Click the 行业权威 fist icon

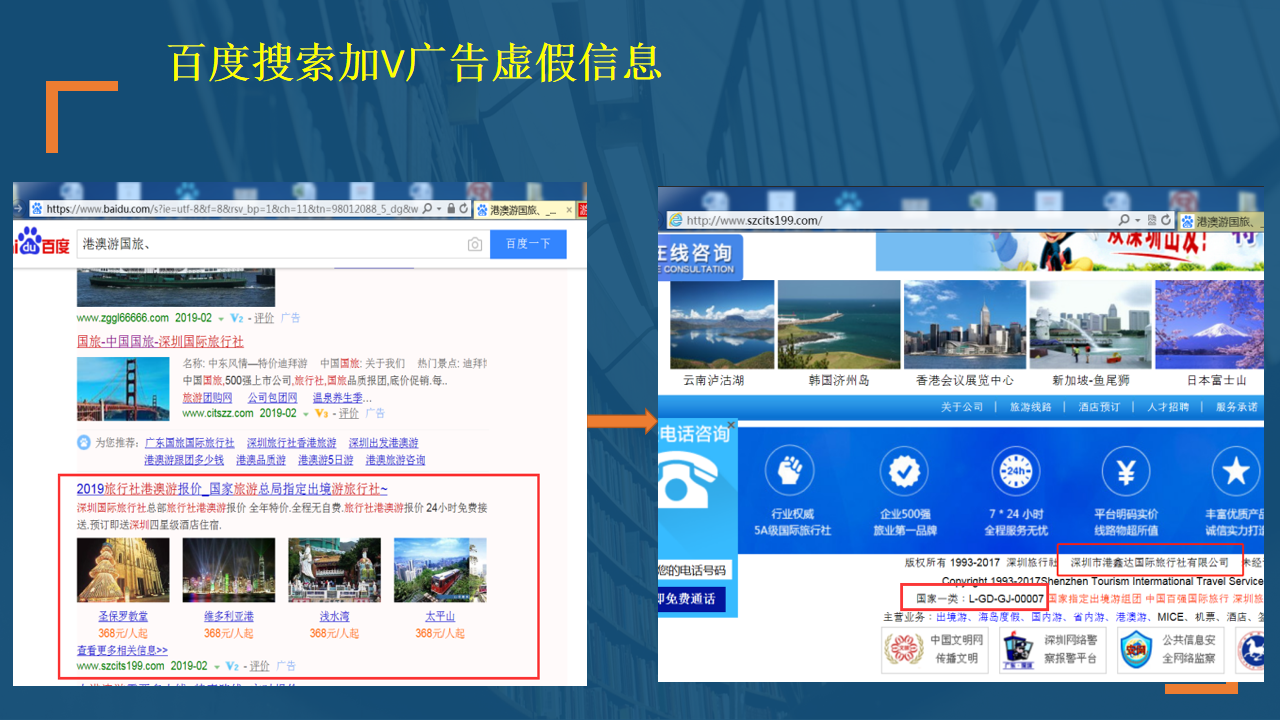click(792, 471)
